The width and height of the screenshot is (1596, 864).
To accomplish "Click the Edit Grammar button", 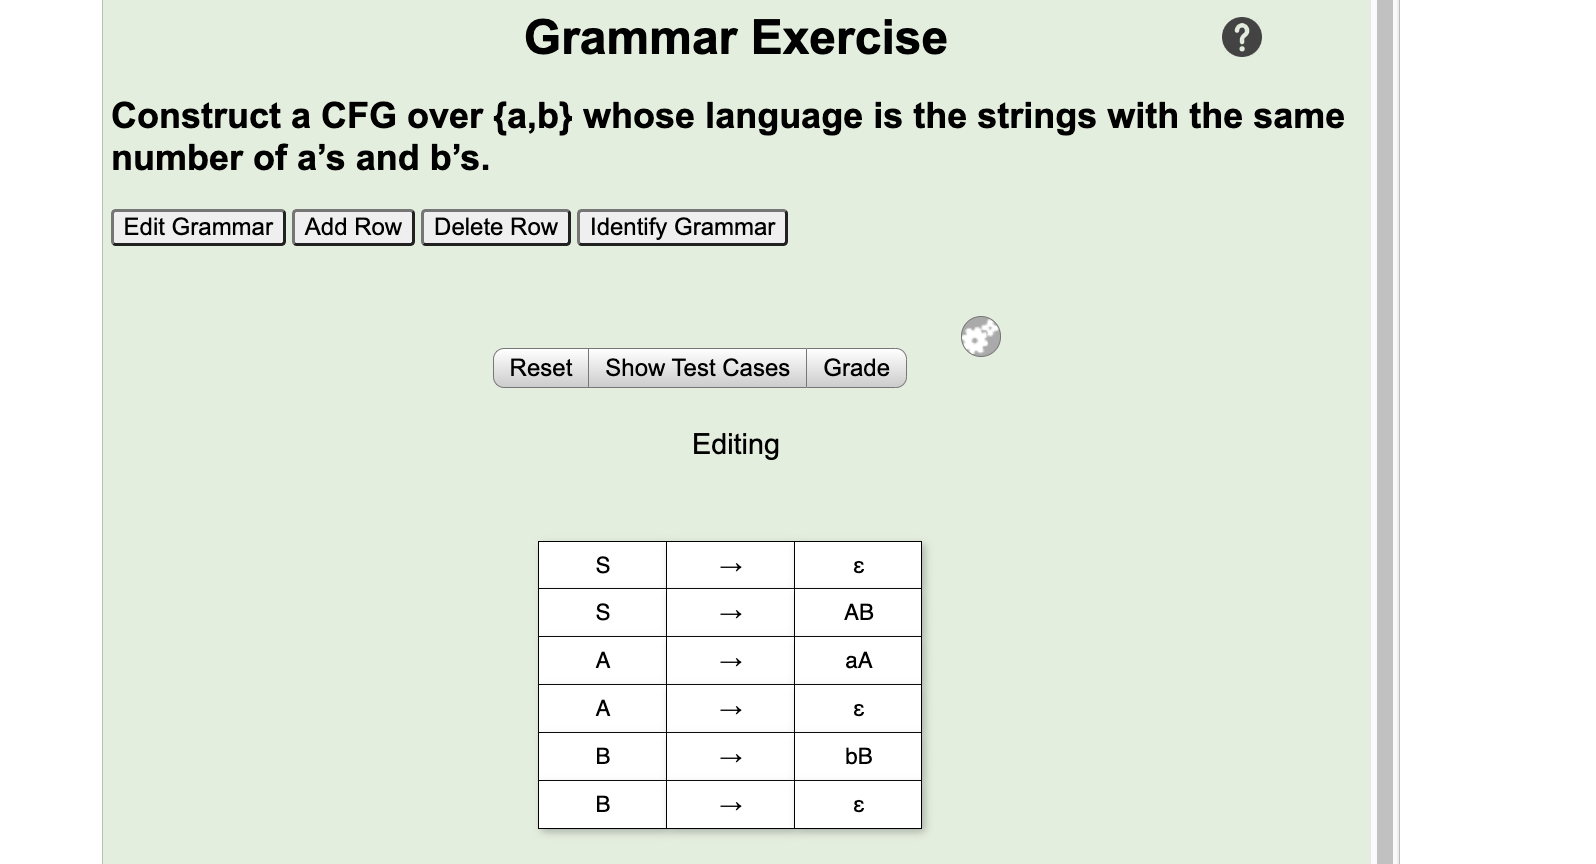I will point(196,227).
